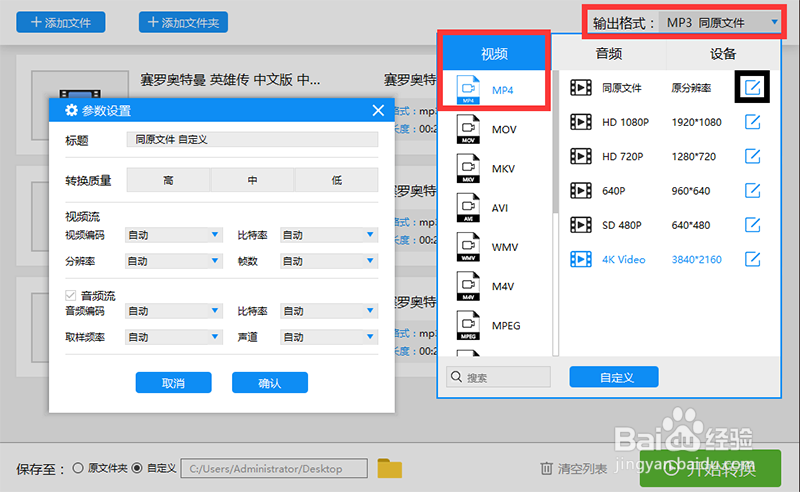Select 3840*2160 resolution text
This screenshot has width=800, height=492.
click(696, 260)
